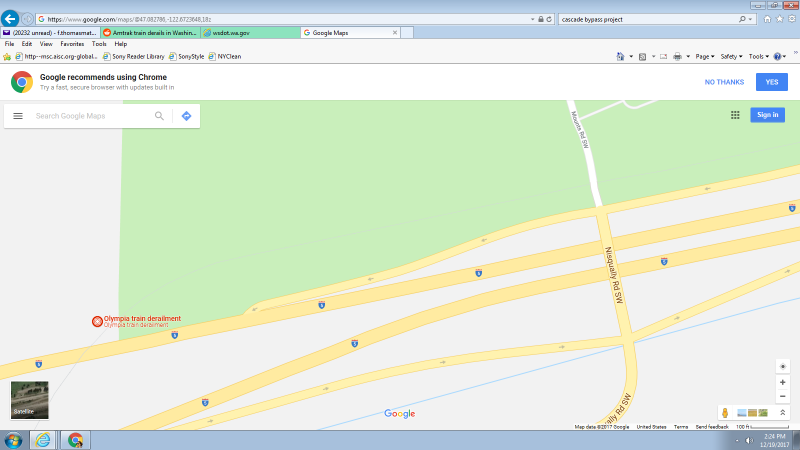Zoom out on the map
Screen dimensions: 800x450
click(783, 396)
